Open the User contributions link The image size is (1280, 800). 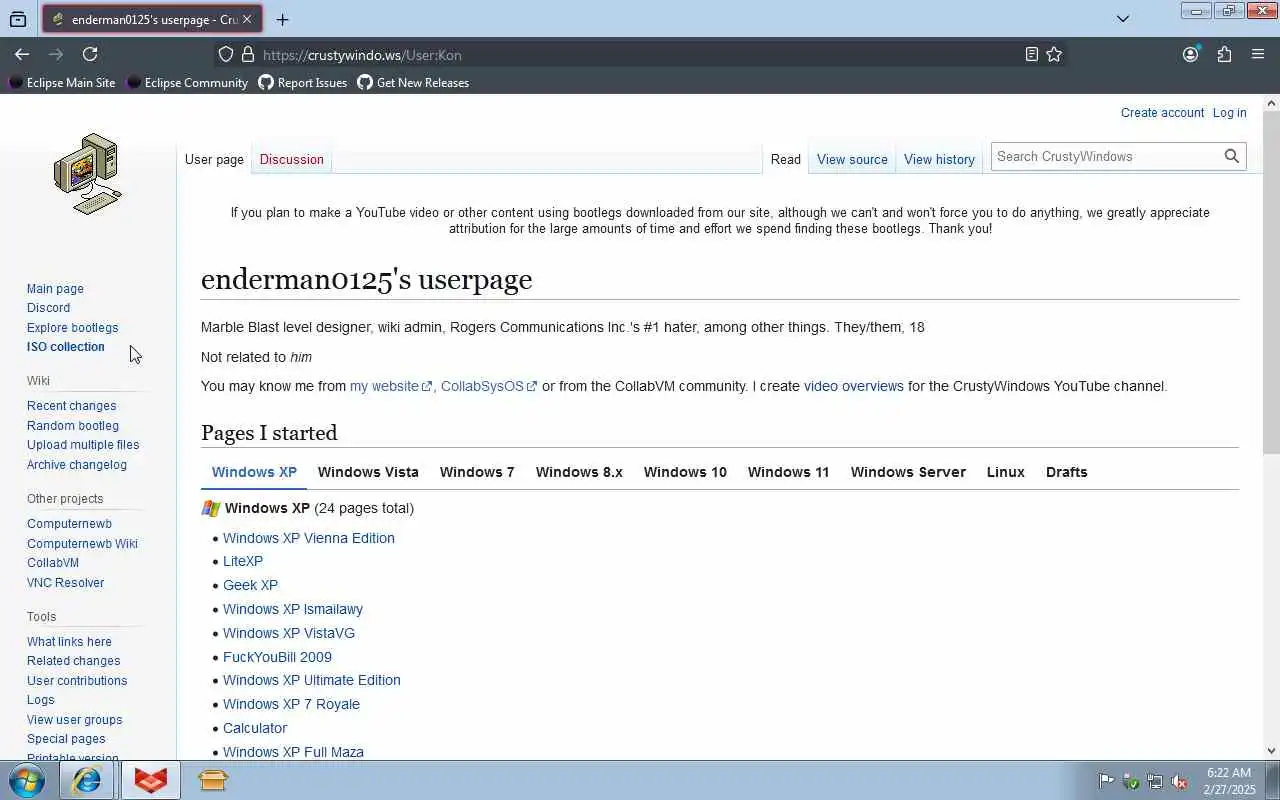[x=77, y=681]
